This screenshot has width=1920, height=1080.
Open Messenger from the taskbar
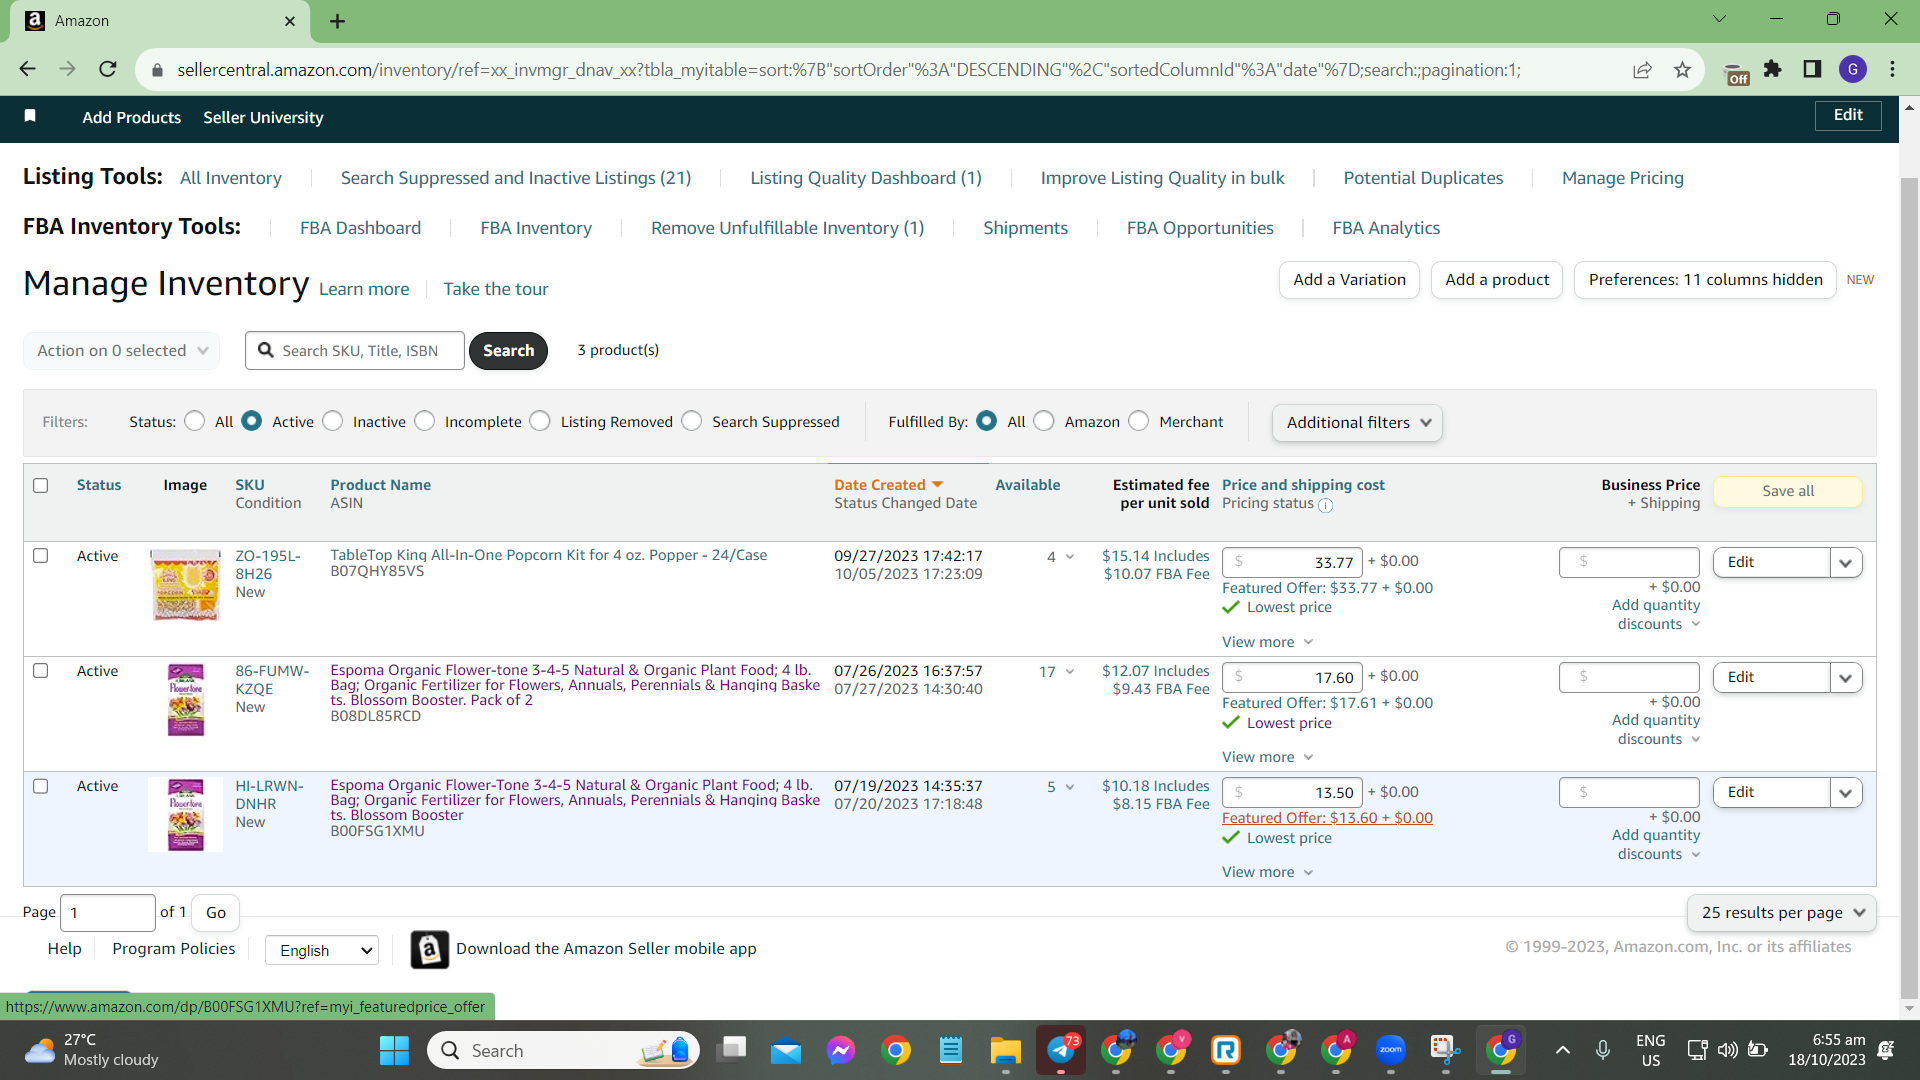[841, 1050]
